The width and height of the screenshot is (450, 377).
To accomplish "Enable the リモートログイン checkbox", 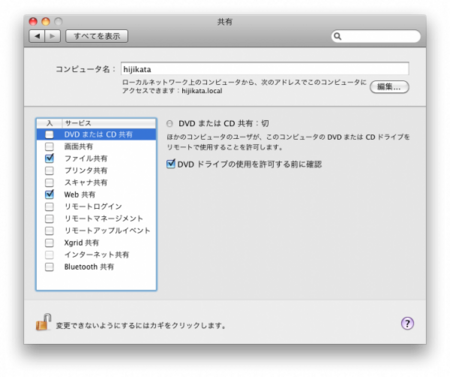I will (x=49, y=206).
